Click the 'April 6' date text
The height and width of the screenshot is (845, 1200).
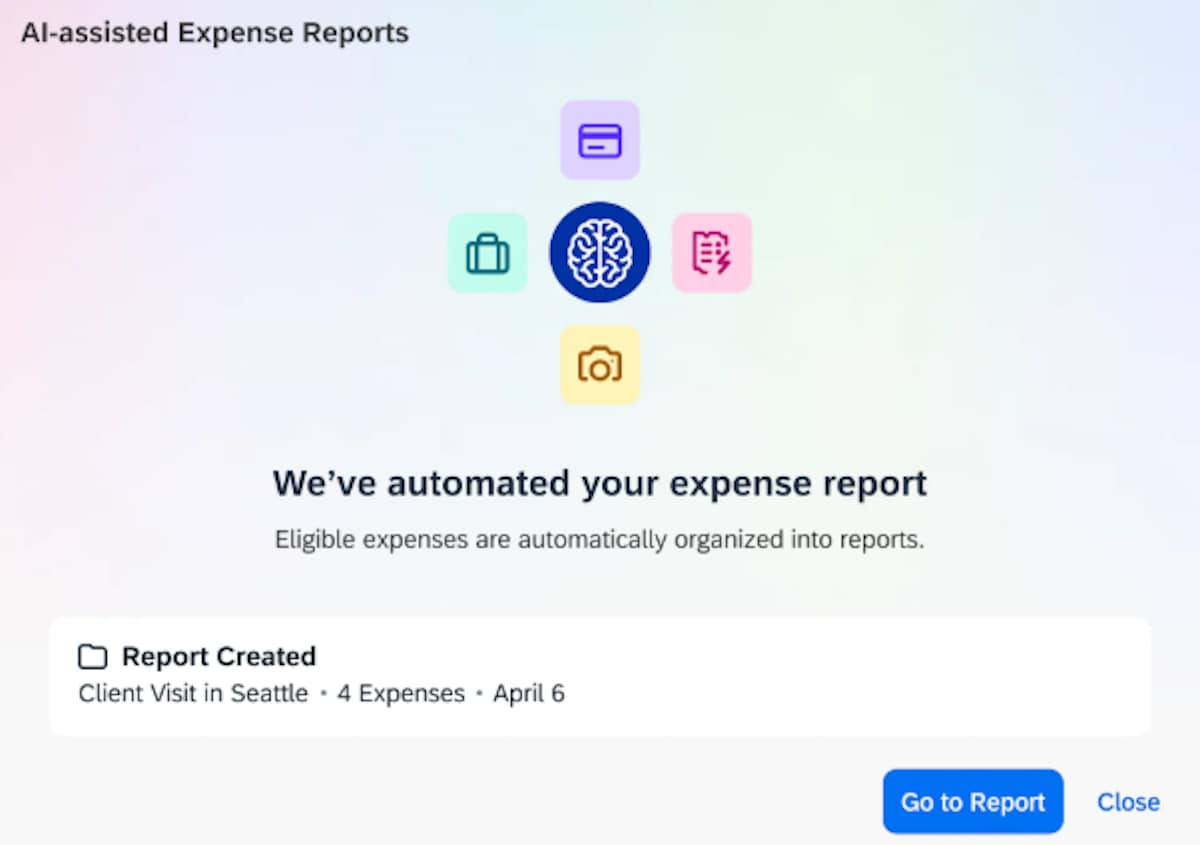click(x=529, y=693)
